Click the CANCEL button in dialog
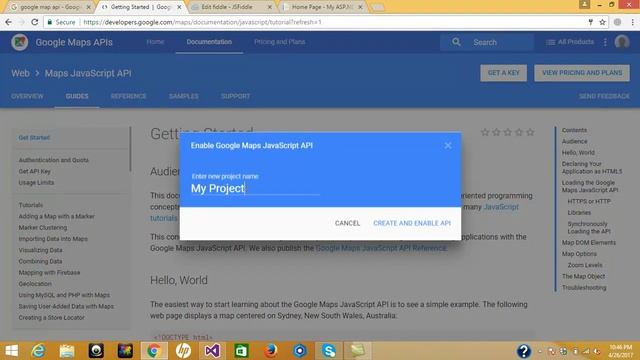 tap(347, 223)
